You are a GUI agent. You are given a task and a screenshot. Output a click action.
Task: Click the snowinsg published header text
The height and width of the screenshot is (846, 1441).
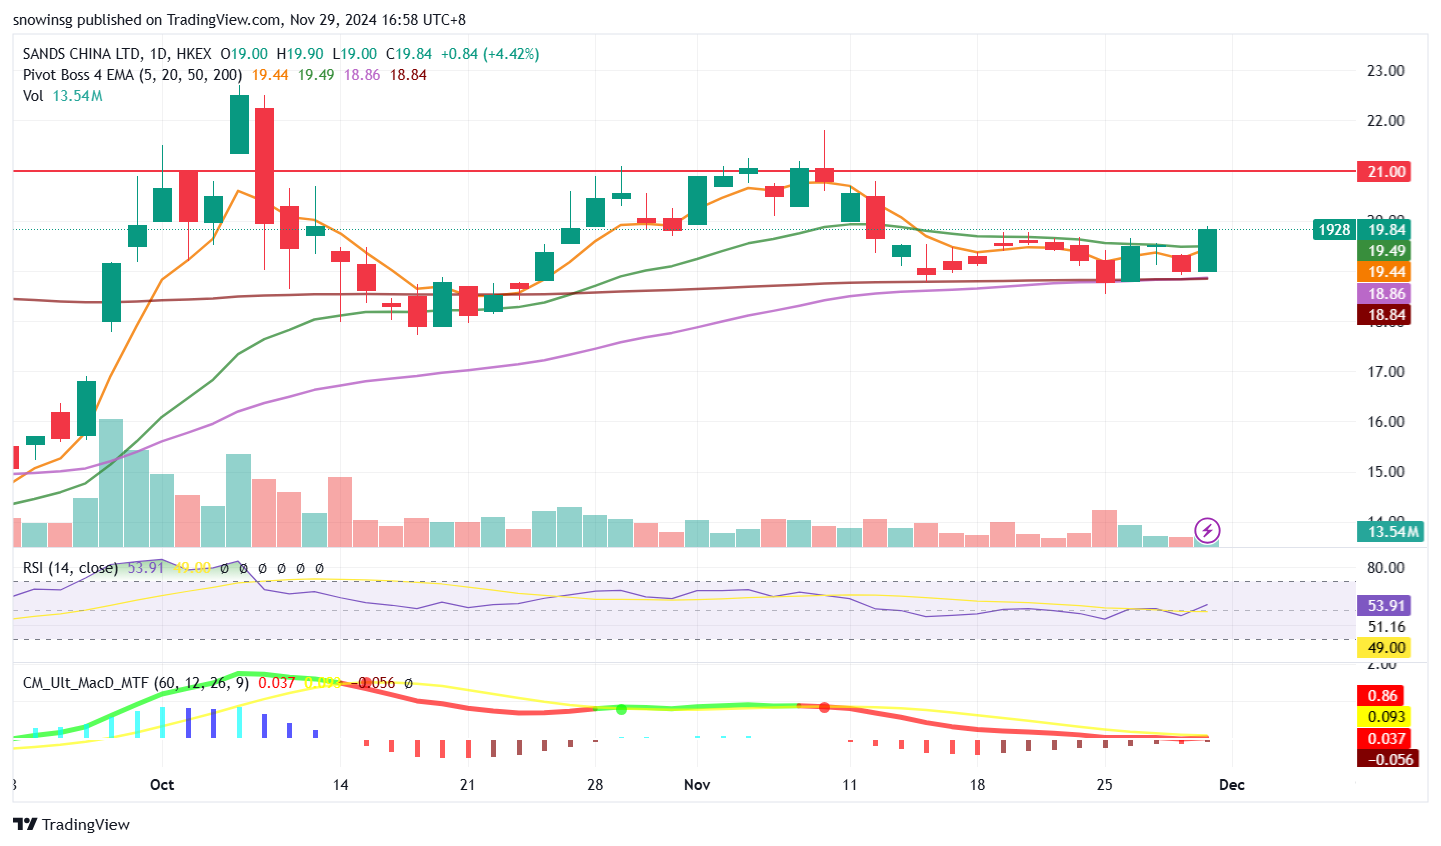[239, 20]
